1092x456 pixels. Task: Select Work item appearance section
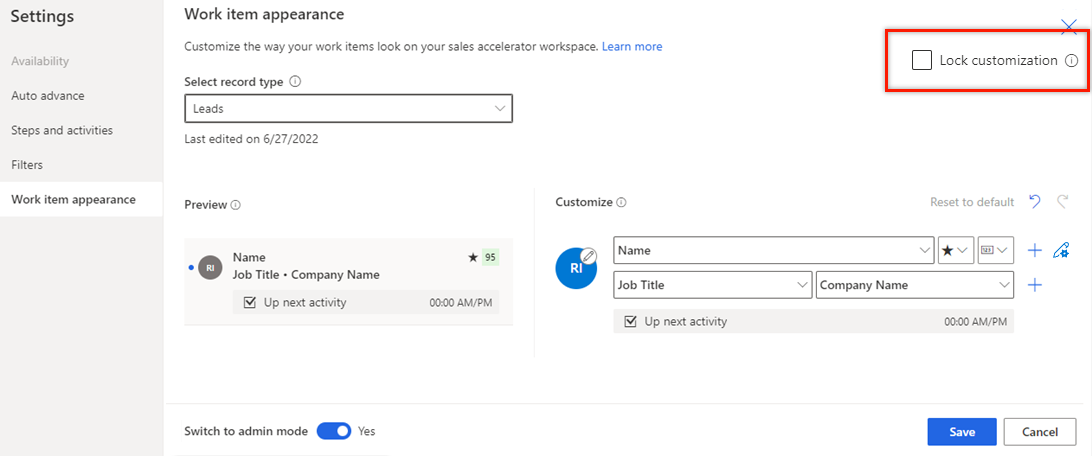(x=81, y=199)
